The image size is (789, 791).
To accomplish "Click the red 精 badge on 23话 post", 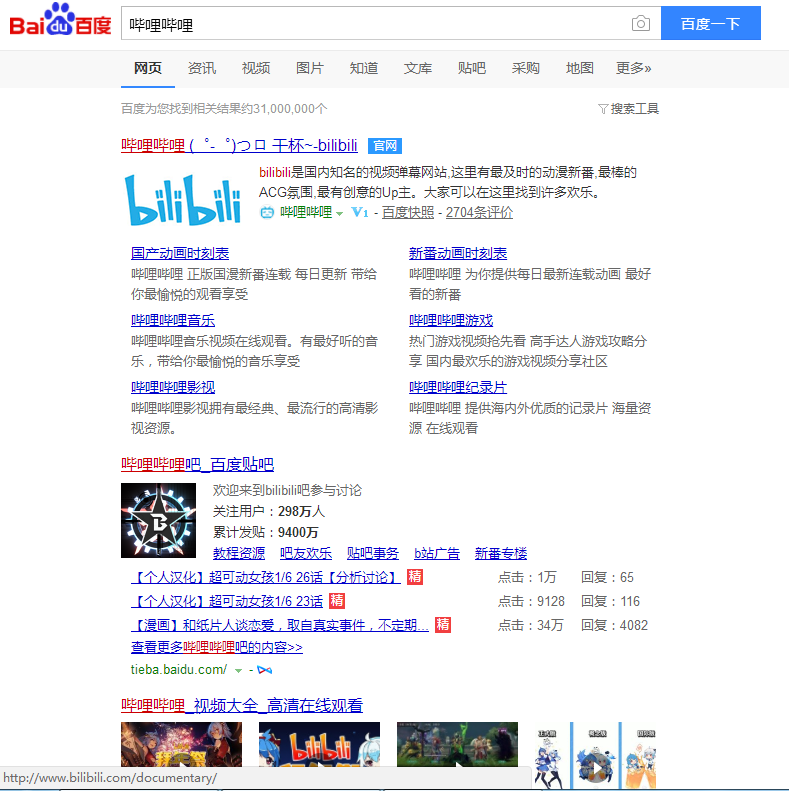I will [x=337, y=601].
